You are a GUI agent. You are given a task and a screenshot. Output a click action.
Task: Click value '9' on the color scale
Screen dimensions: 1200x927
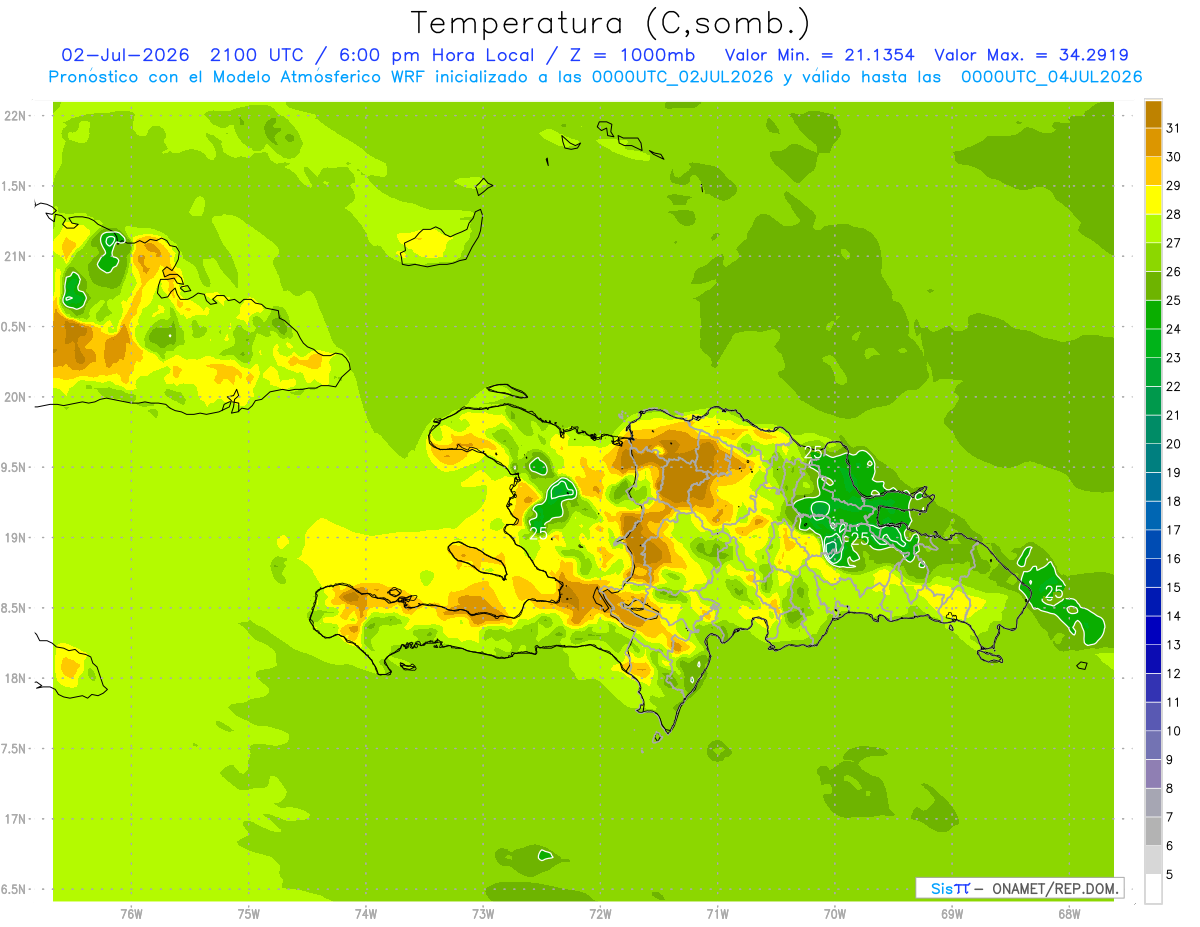1170,760
